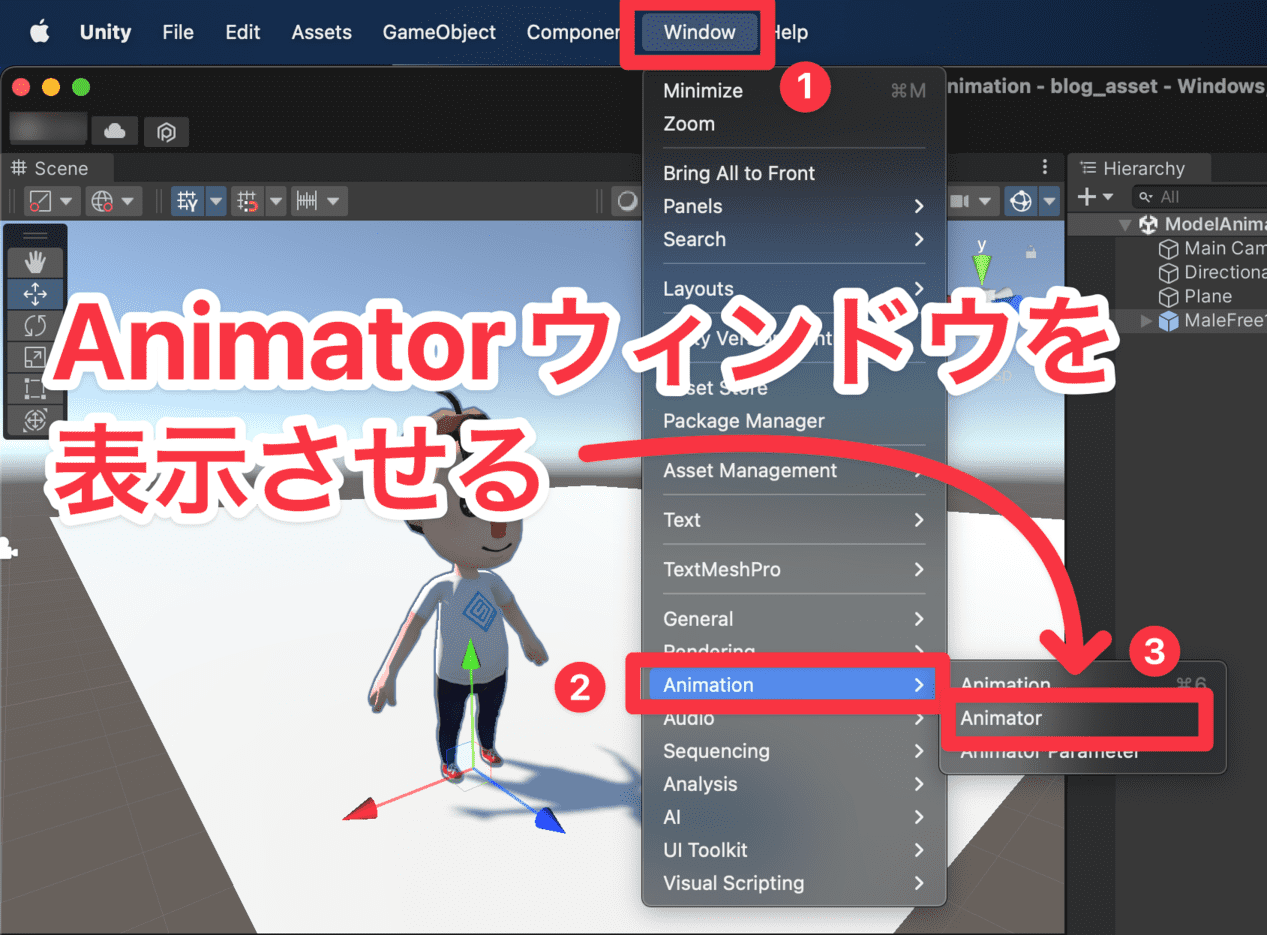
Task: Click the snap increment ruler icon
Action: click(308, 202)
